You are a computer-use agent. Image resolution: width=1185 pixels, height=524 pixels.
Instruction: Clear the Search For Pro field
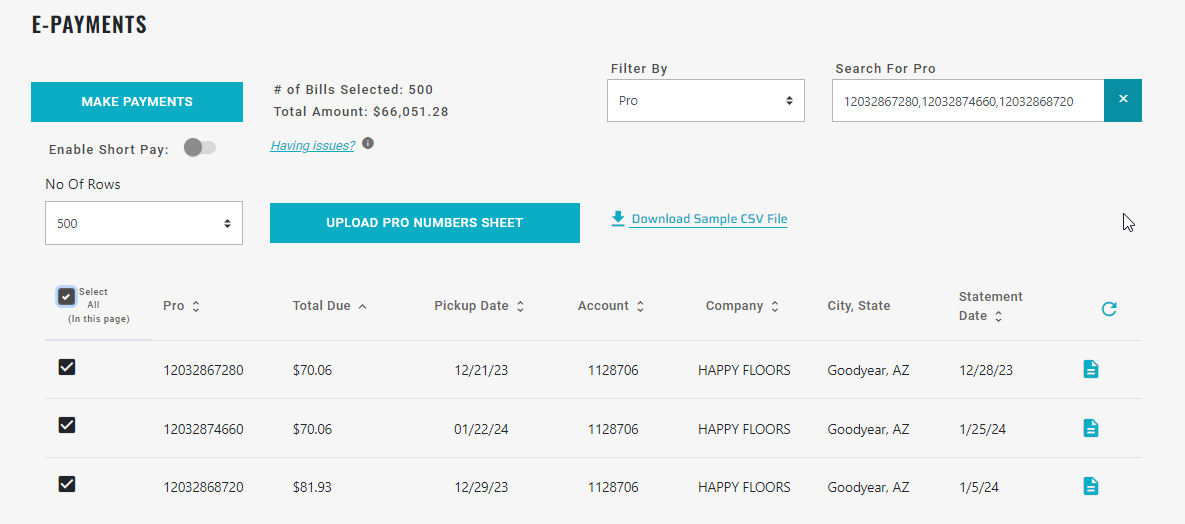coord(1122,100)
